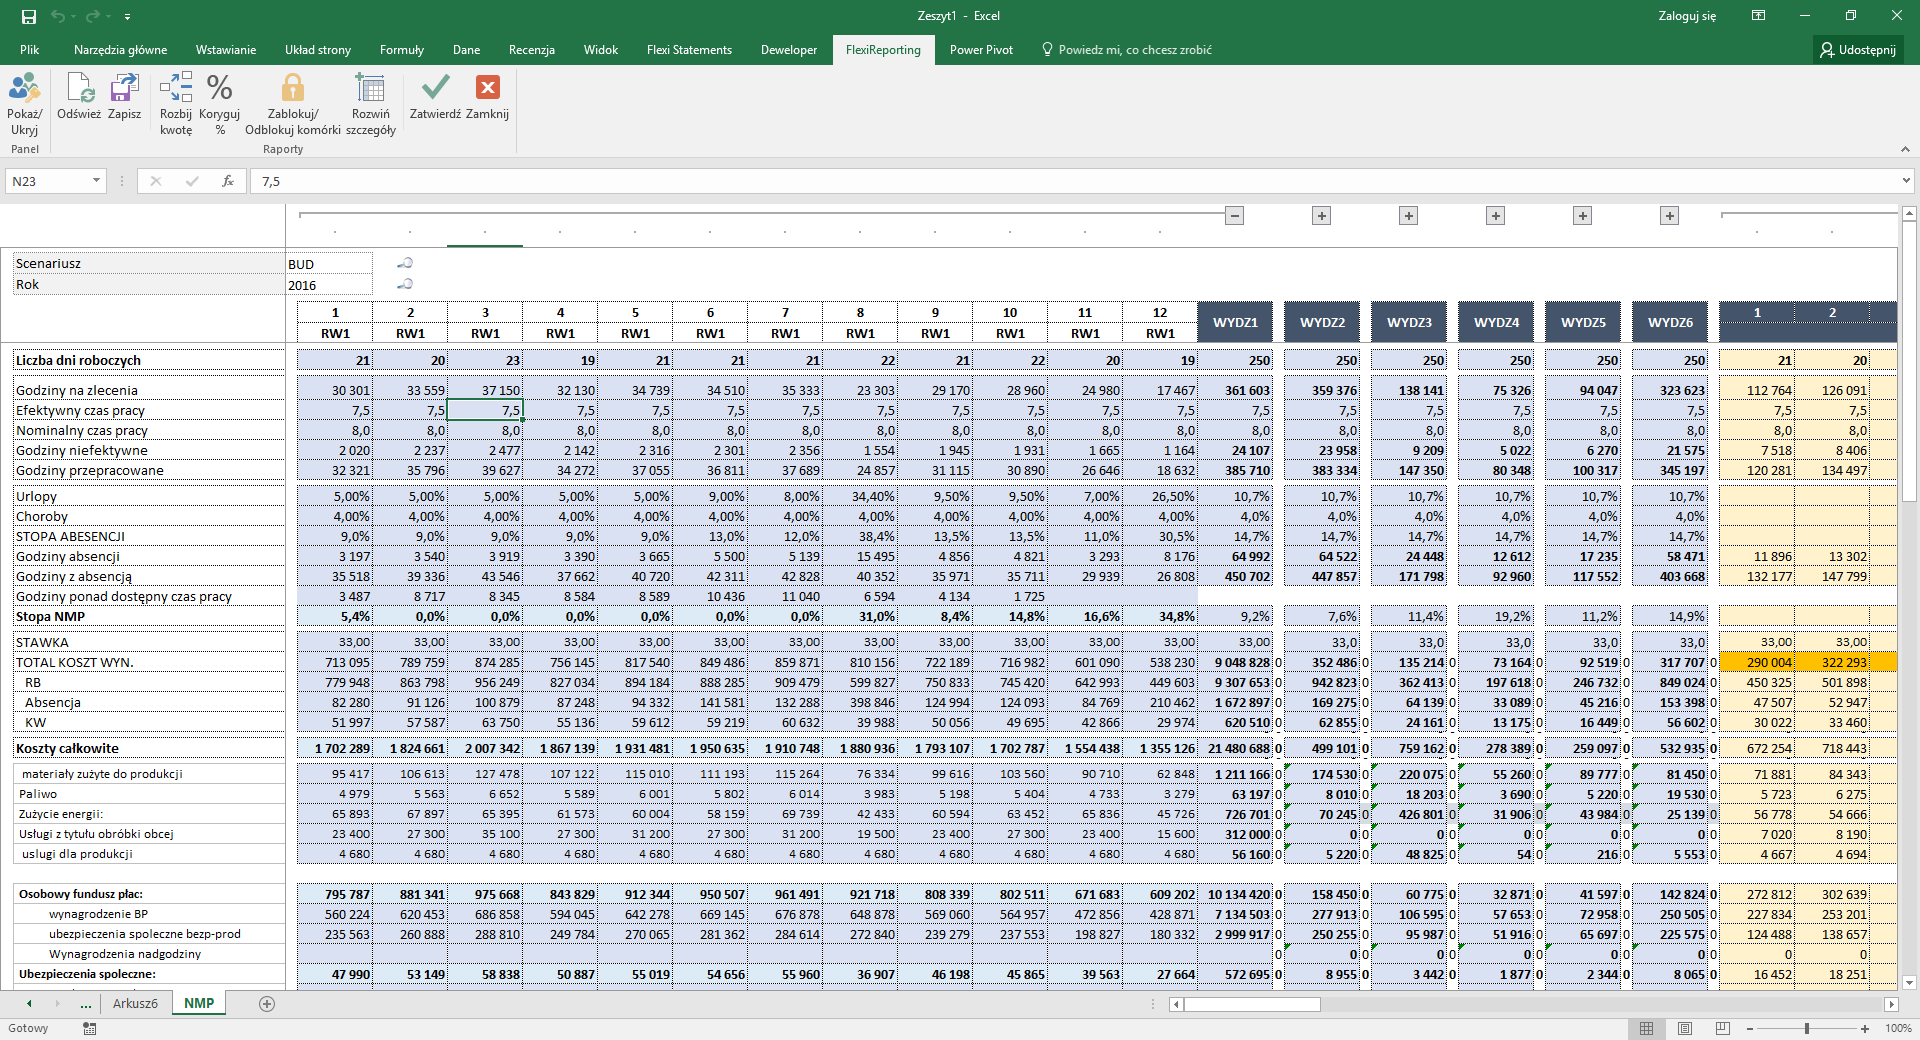
Task: Switch to Page Layout view in status bar
Action: tap(1685, 1028)
